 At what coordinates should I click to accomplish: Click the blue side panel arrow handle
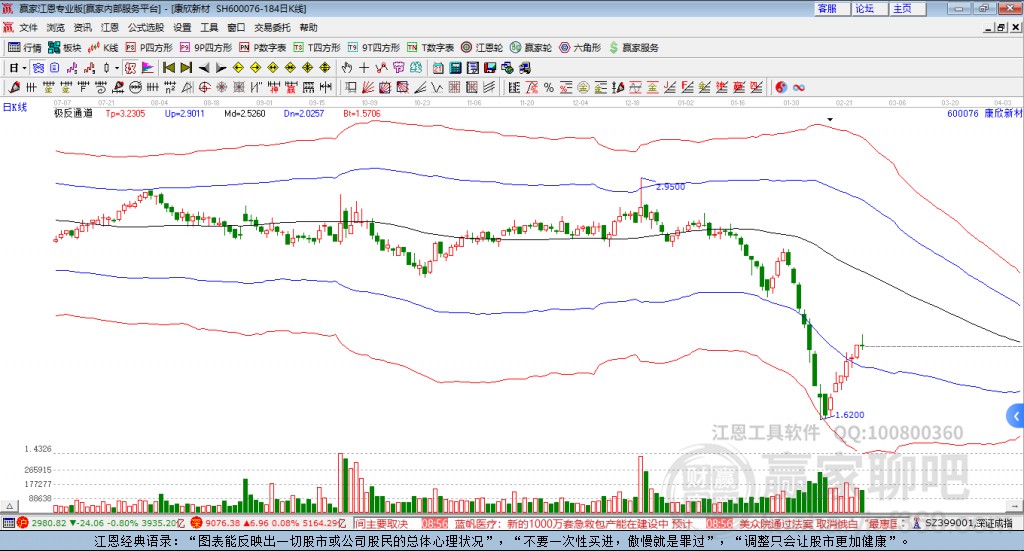(x=1016, y=416)
